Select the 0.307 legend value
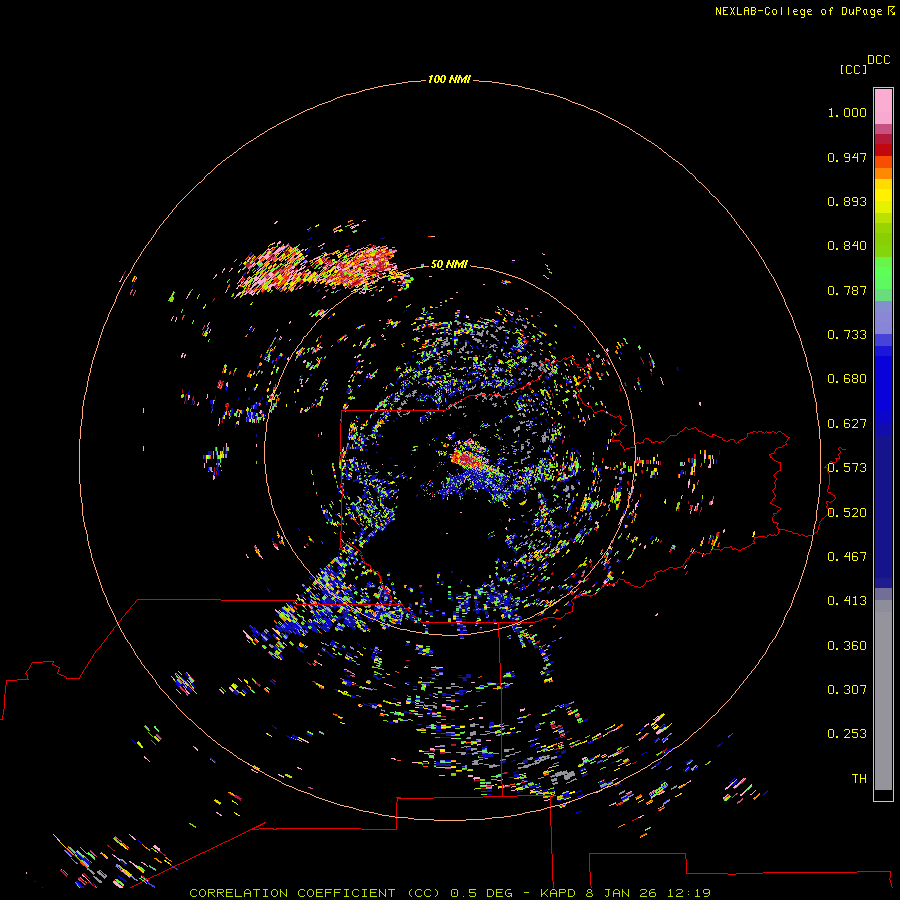 point(847,690)
